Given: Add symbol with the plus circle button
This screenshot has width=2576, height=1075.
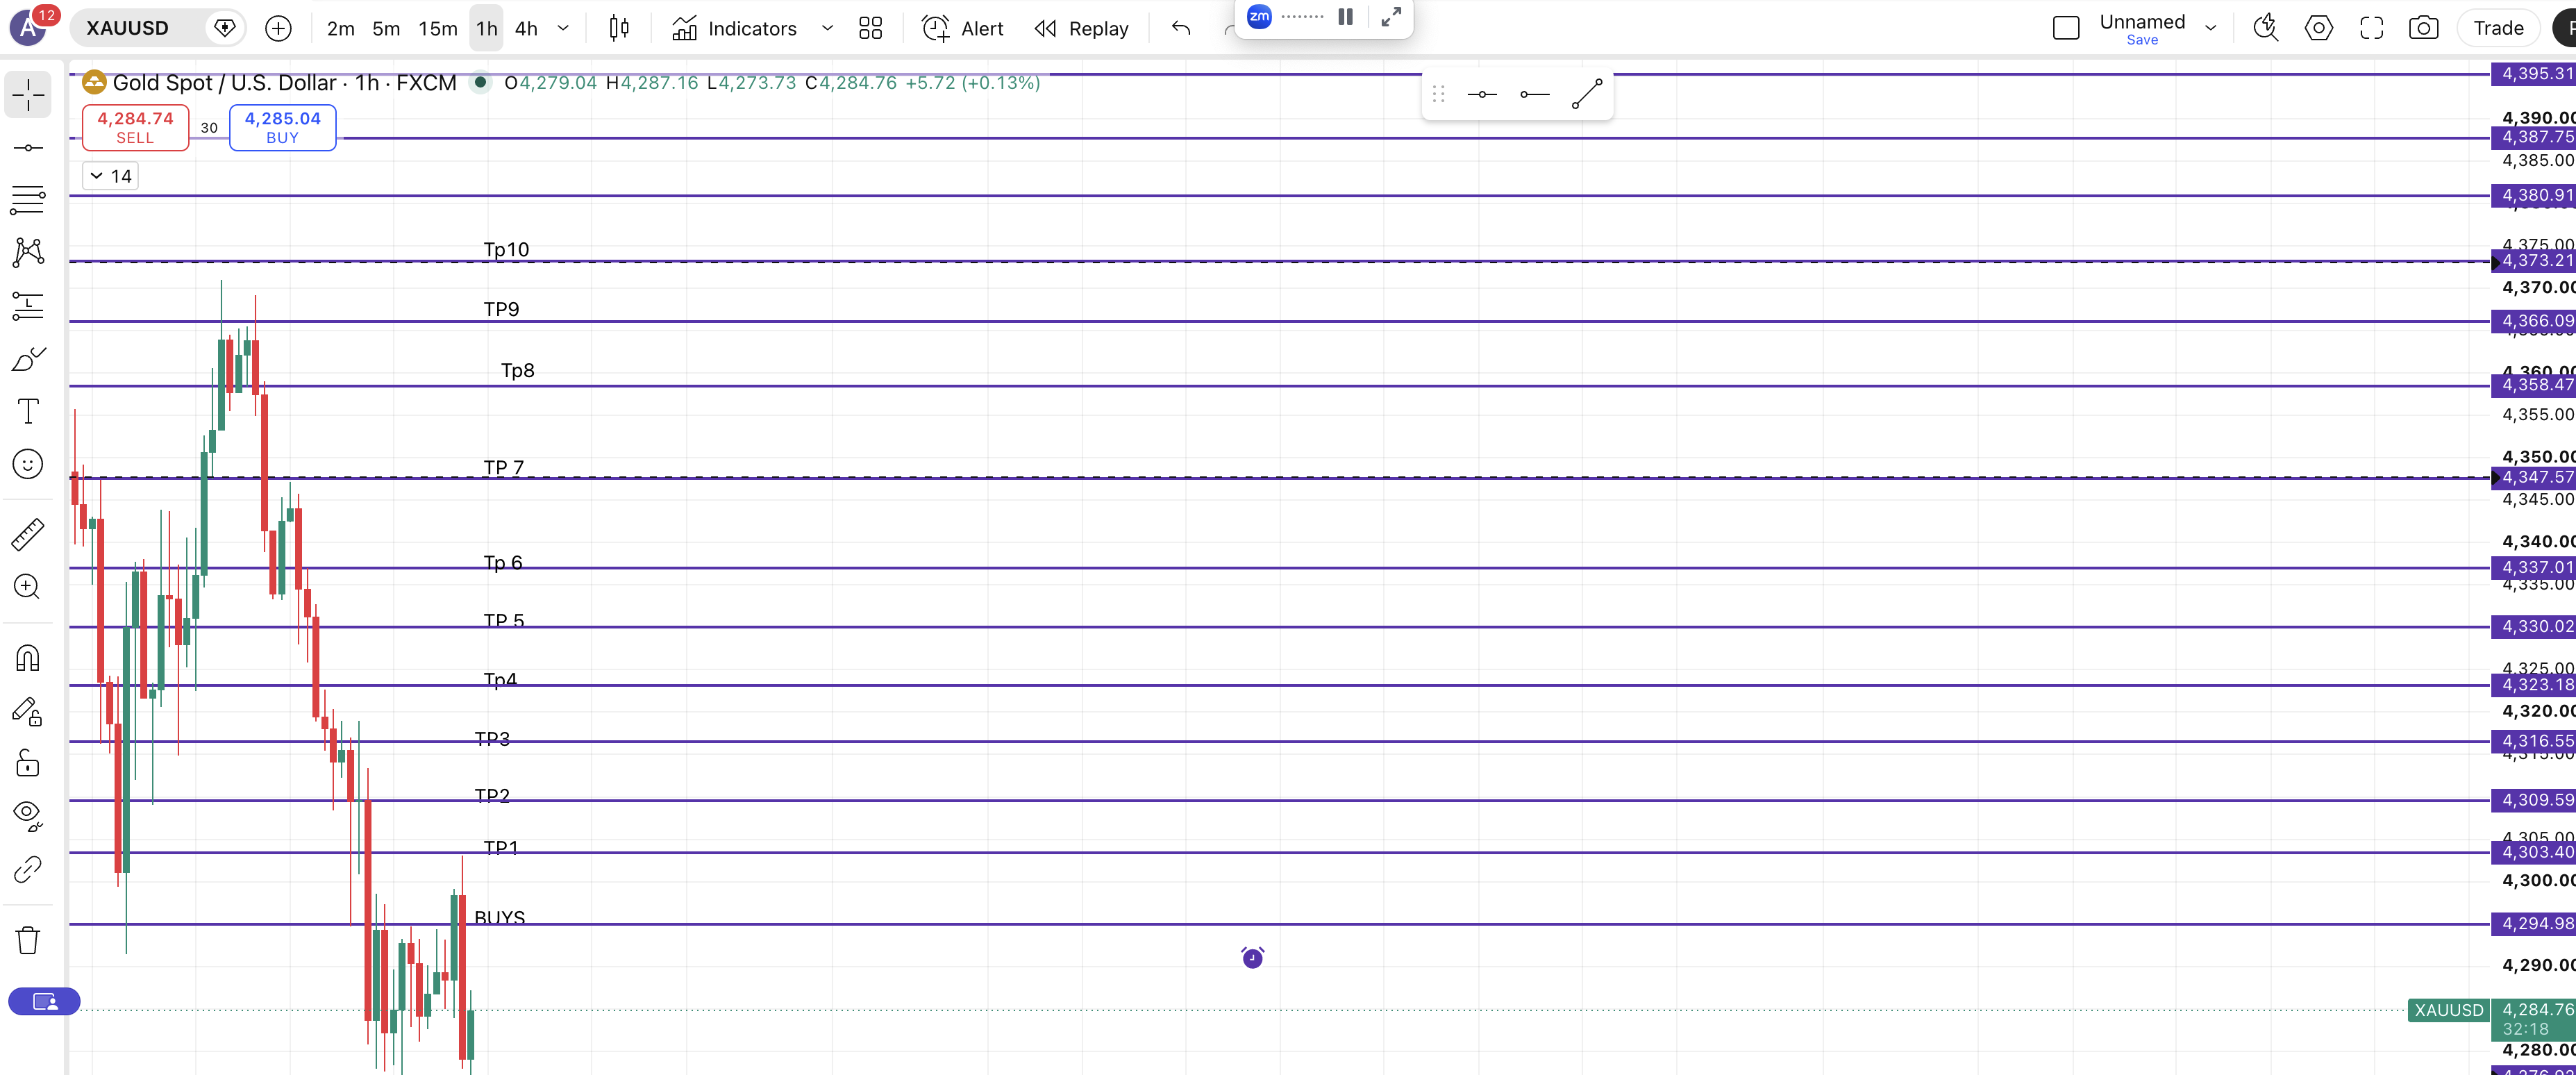Looking at the screenshot, I should coord(278,28).
